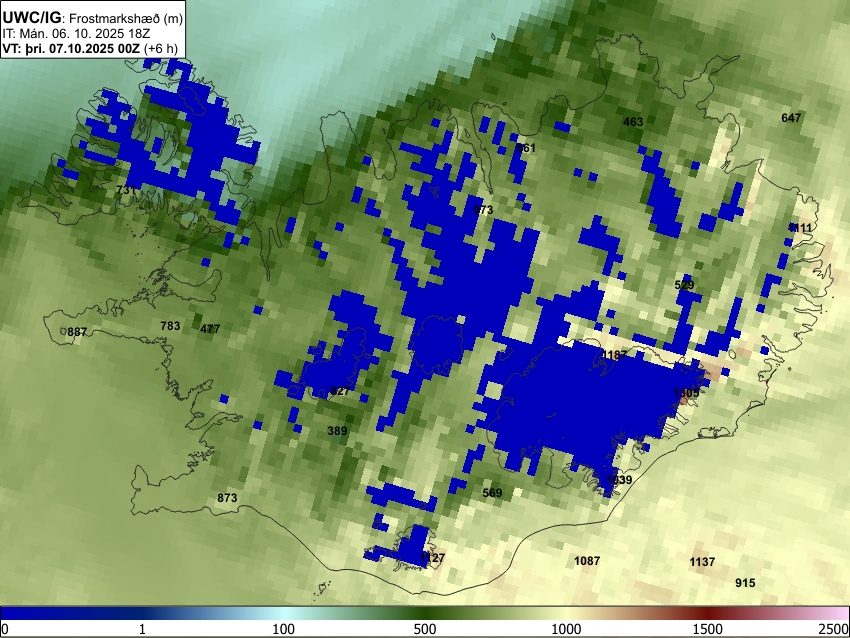Click the map value 1187 north of Vatnajökull

click(x=614, y=355)
